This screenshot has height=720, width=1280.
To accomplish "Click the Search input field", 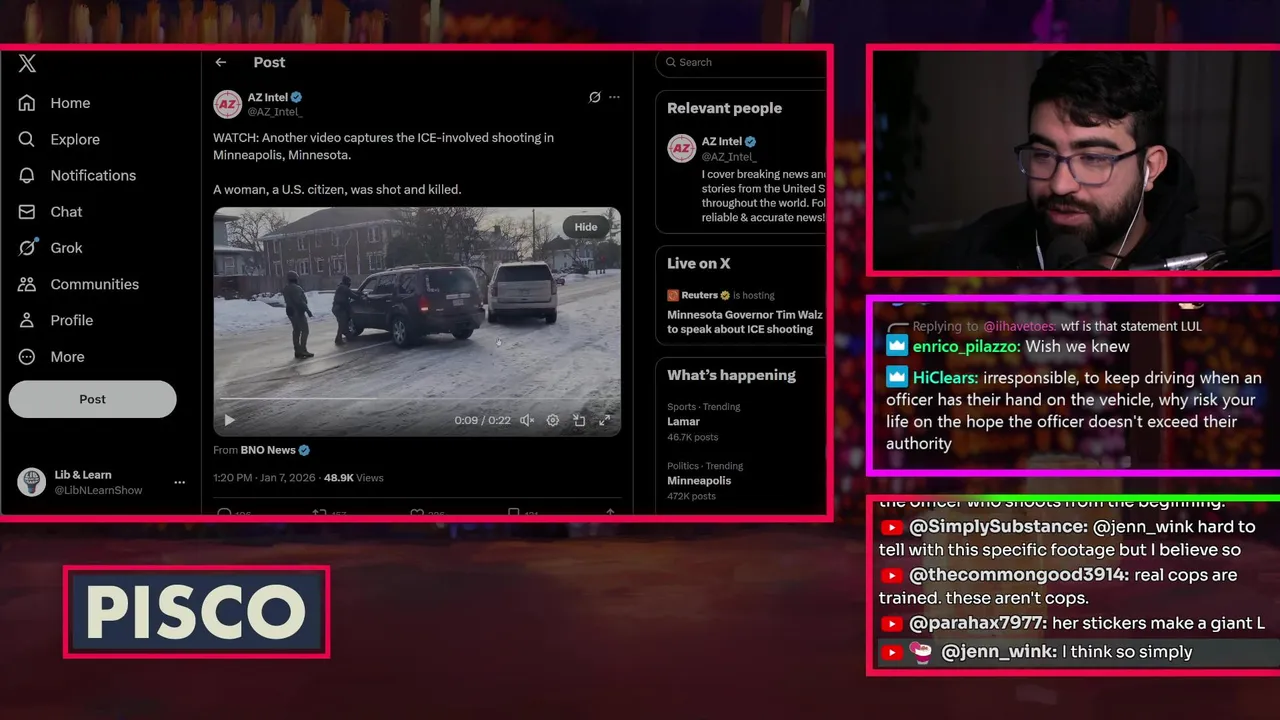I will pyautogui.click(x=743, y=62).
